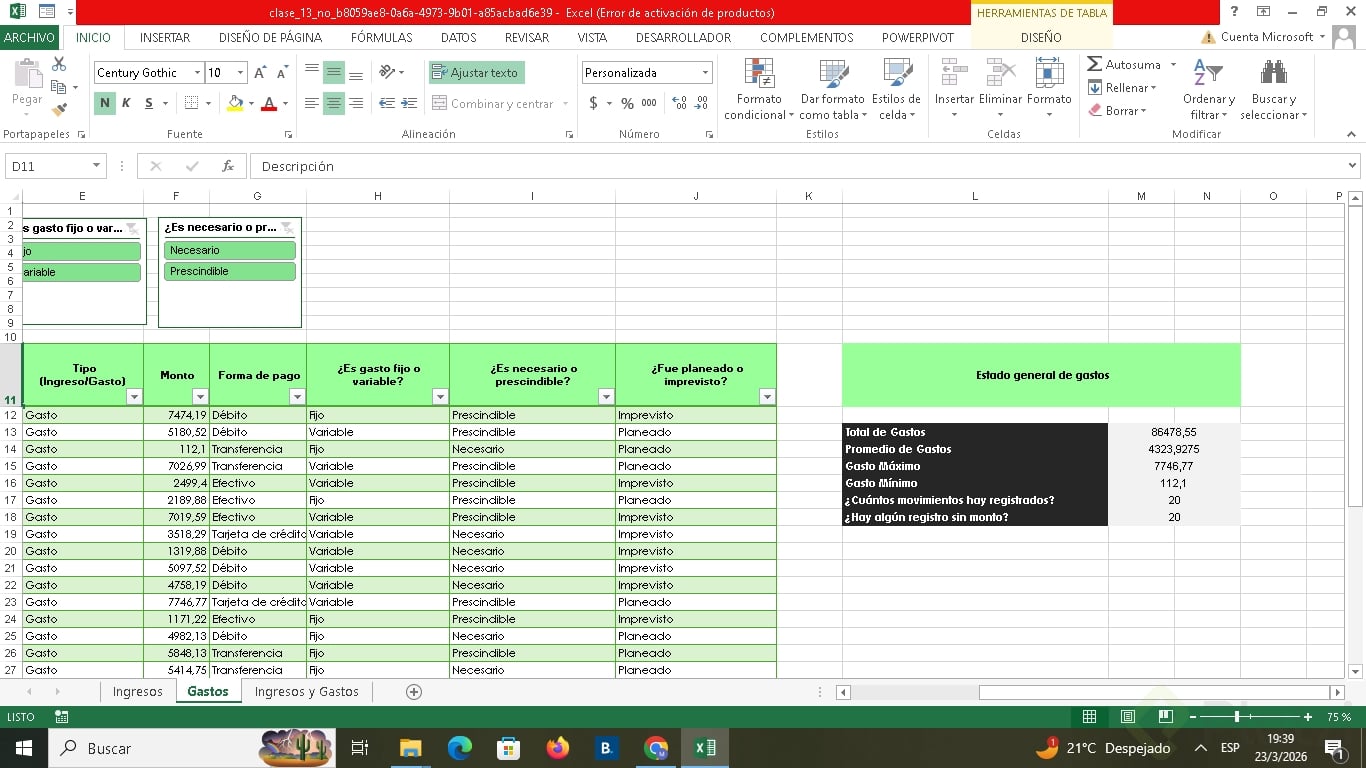Image resolution: width=1366 pixels, height=768 pixels.
Task: Click the Eliminar cells icon
Action: click(1000, 74)
